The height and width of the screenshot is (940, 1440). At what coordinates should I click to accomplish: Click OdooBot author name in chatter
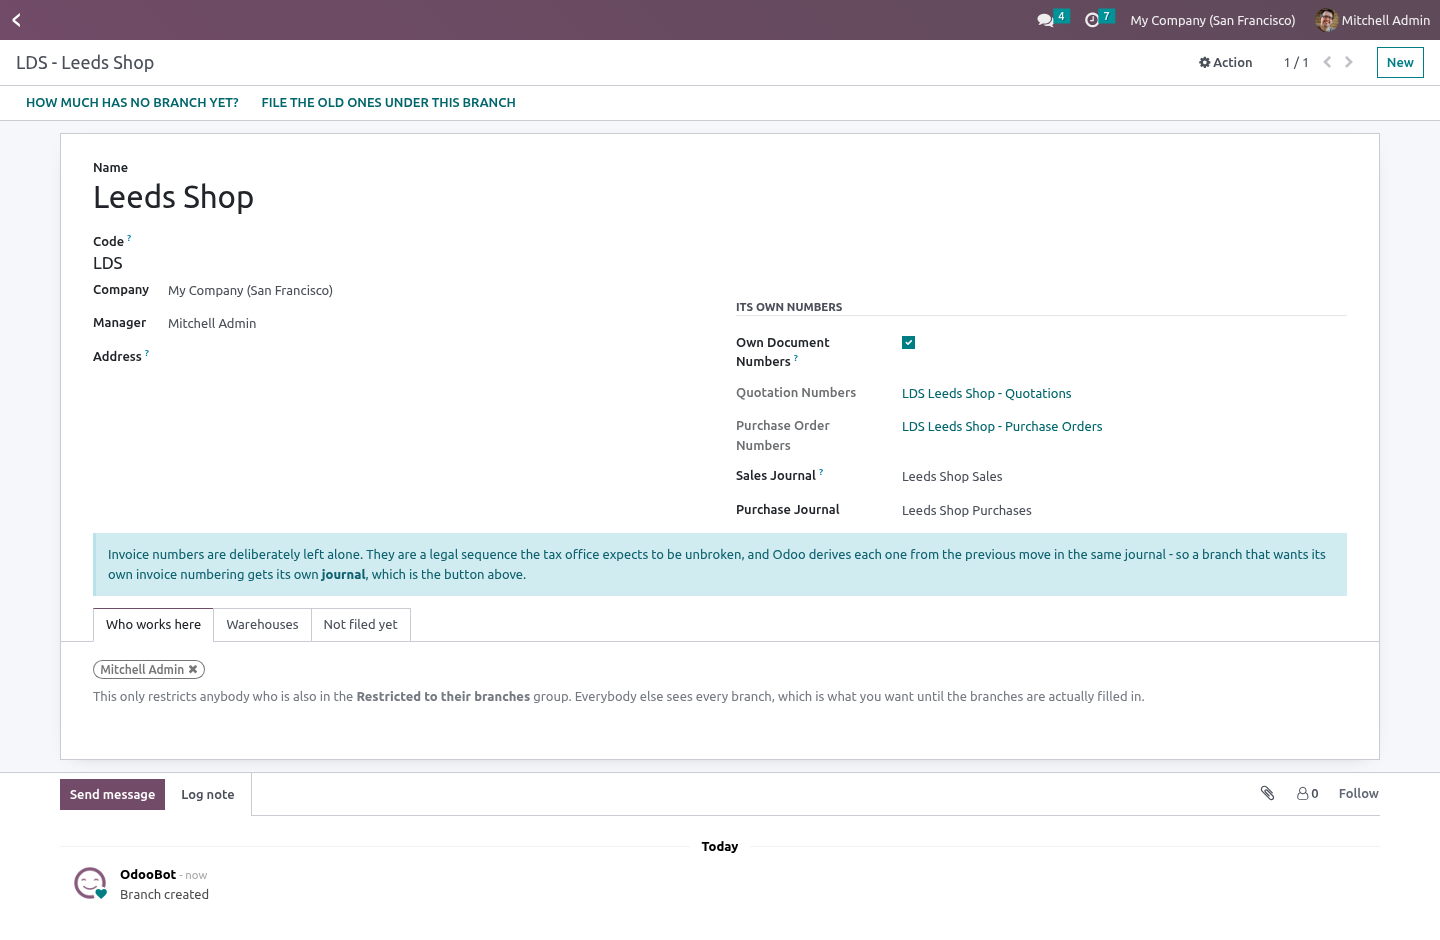tap(148, 875)
